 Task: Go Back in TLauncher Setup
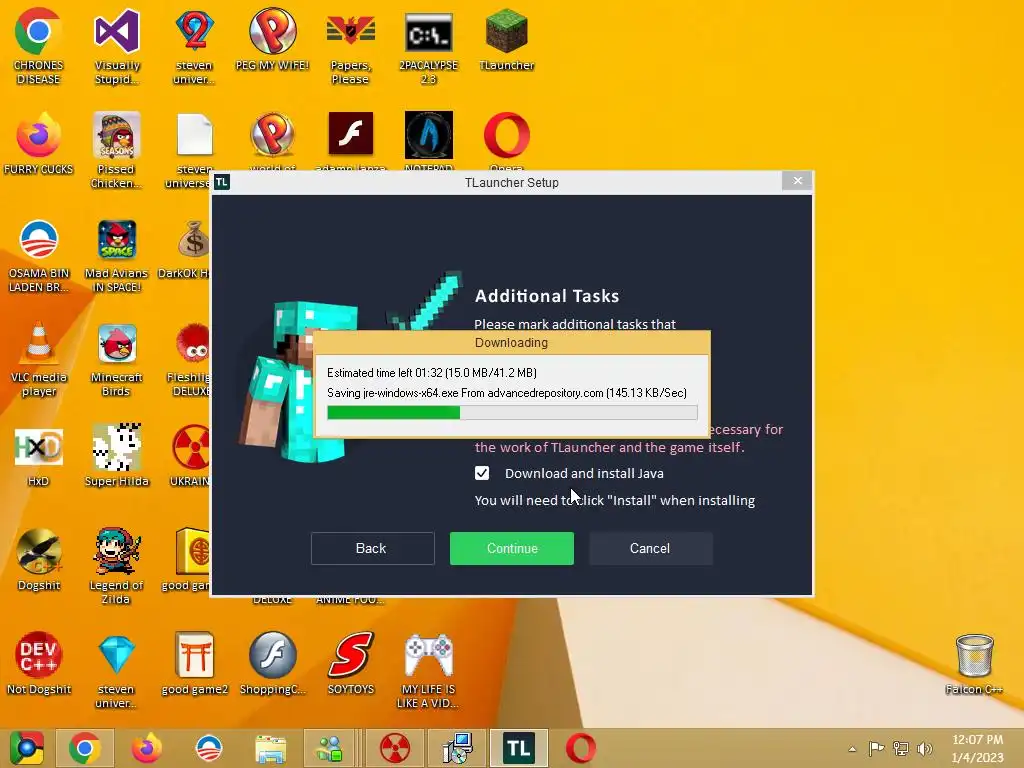click(x=372, y=548)
